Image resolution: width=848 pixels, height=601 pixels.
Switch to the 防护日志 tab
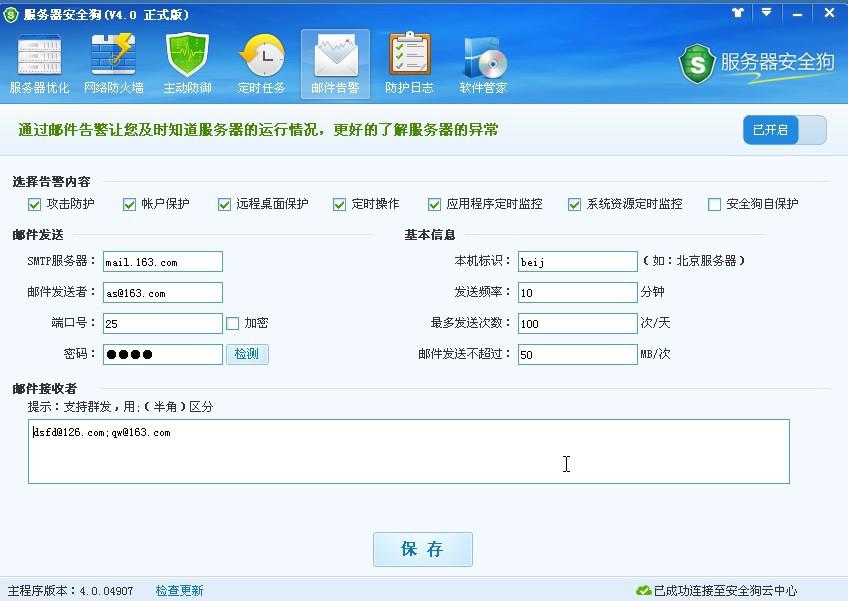[409, 62]
